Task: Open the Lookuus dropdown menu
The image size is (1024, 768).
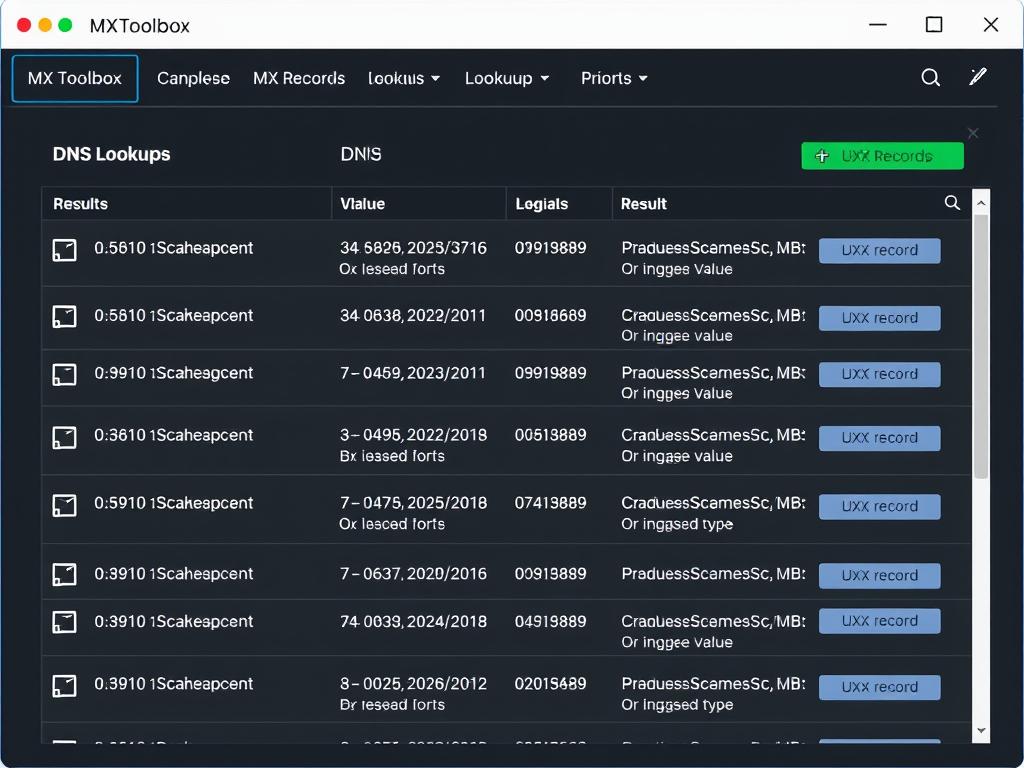Action: (x=404, y=78)
